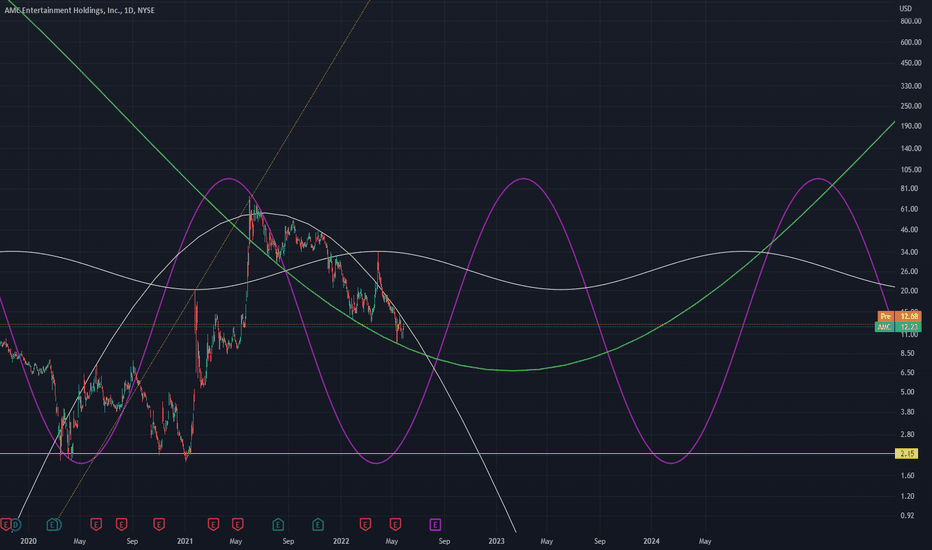This screenshot has width=932, height=550.
Task: Click the 5.00 price axis label
Action: (908, 392)
